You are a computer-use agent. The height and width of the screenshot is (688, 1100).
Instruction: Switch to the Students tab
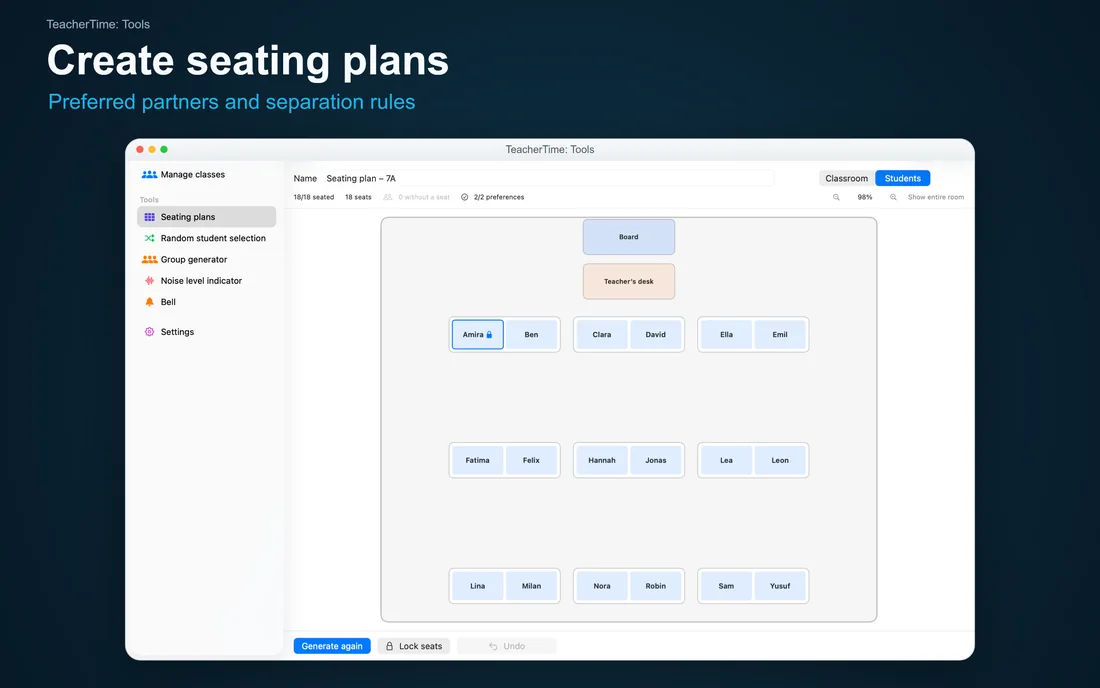903,179
